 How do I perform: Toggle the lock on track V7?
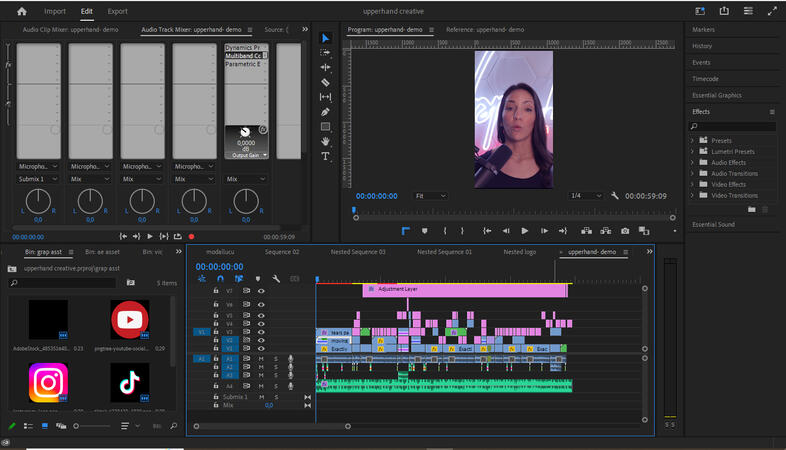point(216,291)
